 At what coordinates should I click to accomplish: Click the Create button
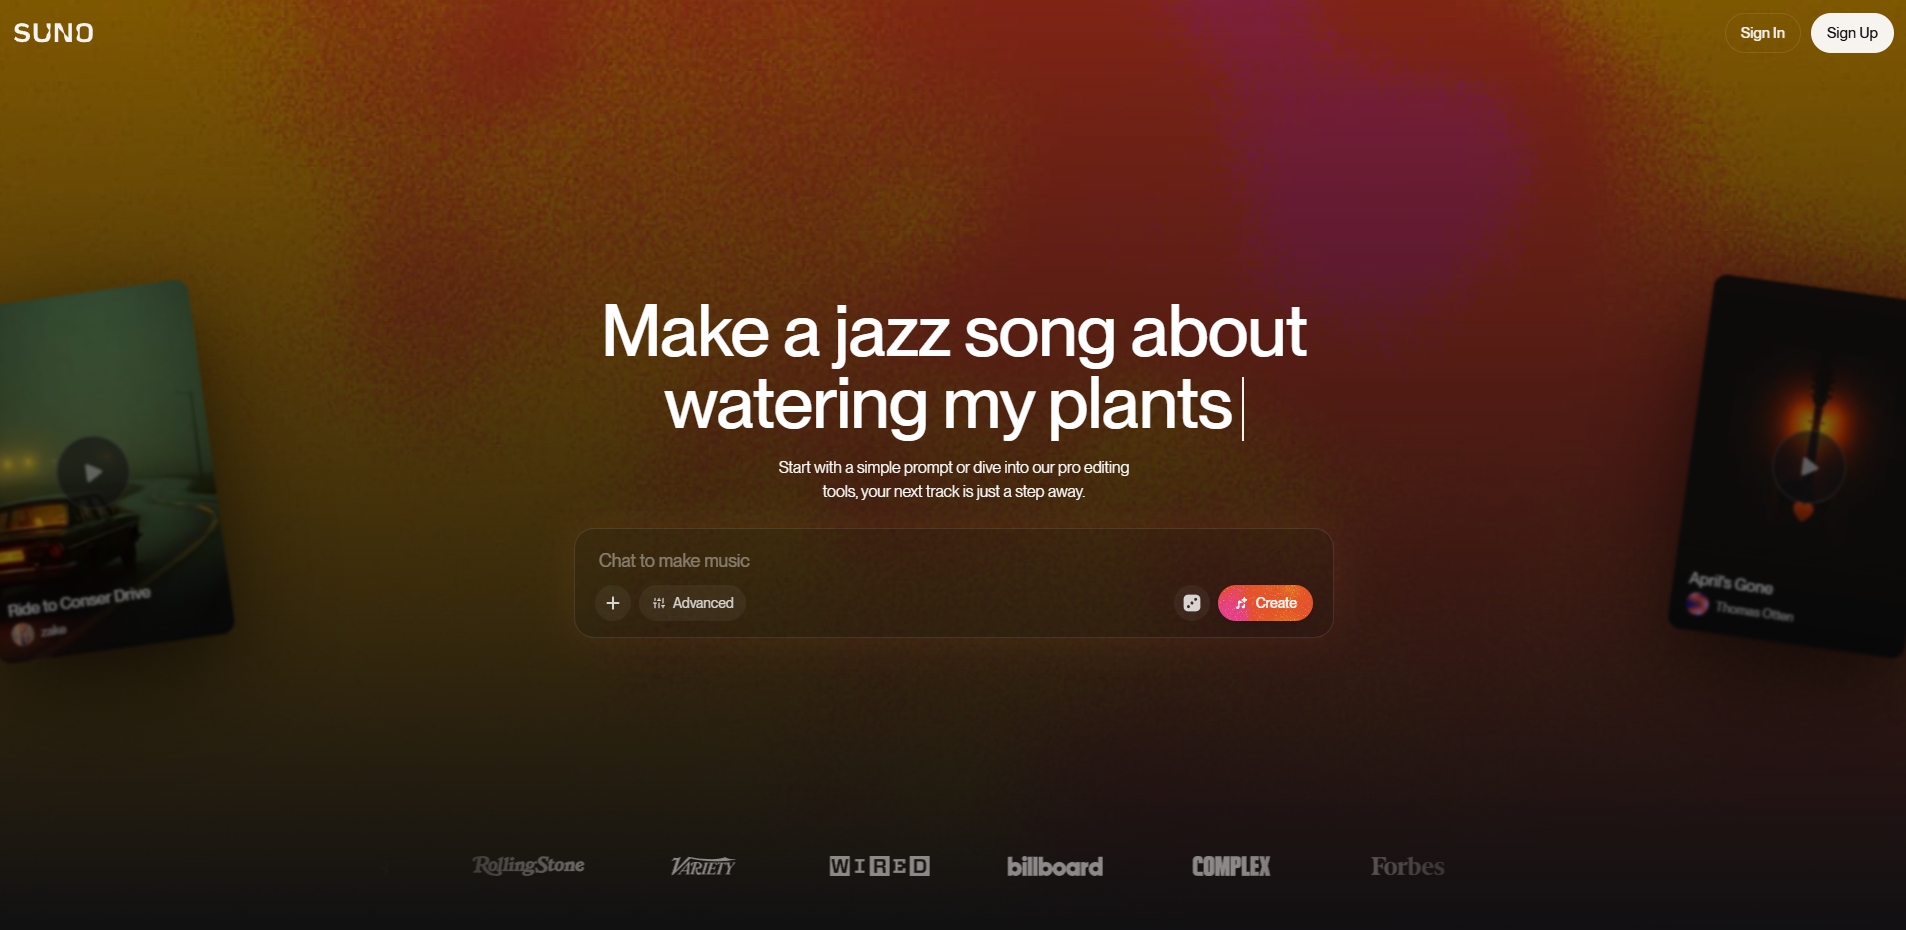click(1265, 603)
